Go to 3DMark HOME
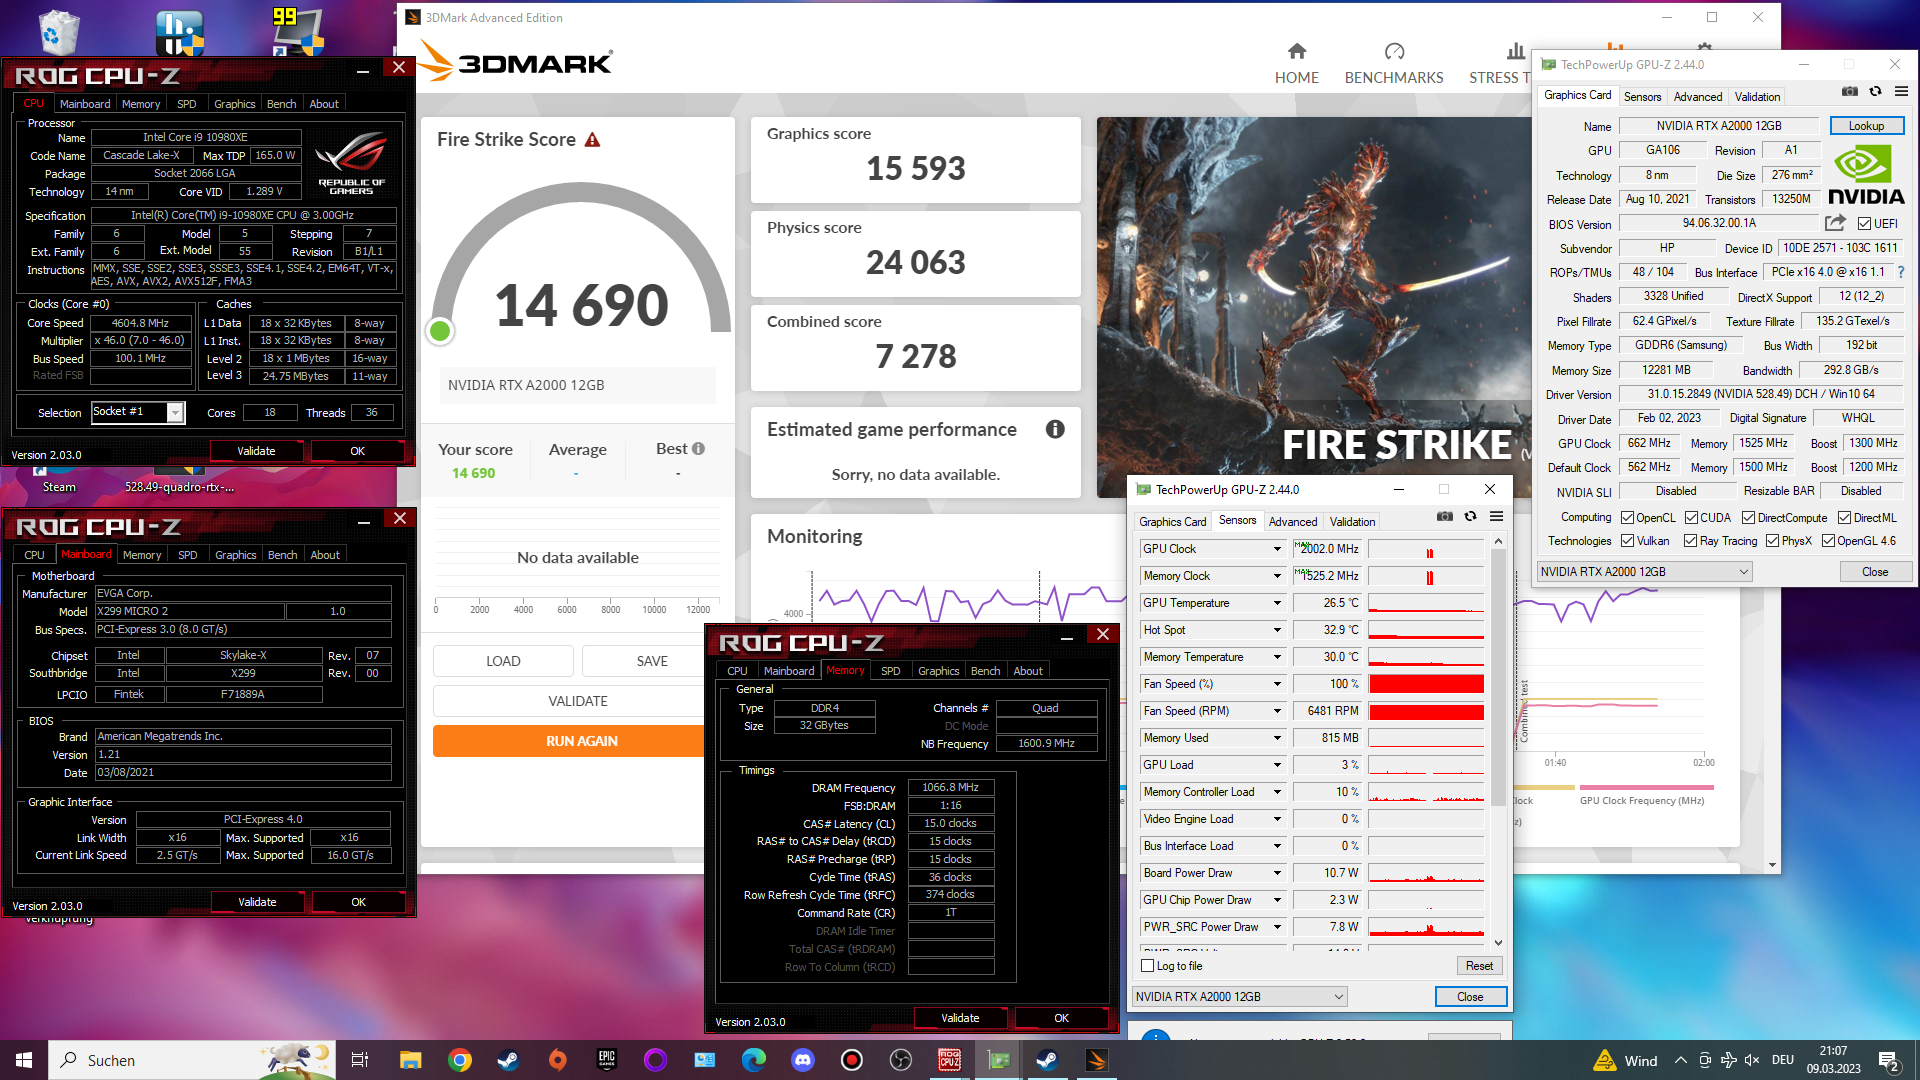 pos(1296,63)
